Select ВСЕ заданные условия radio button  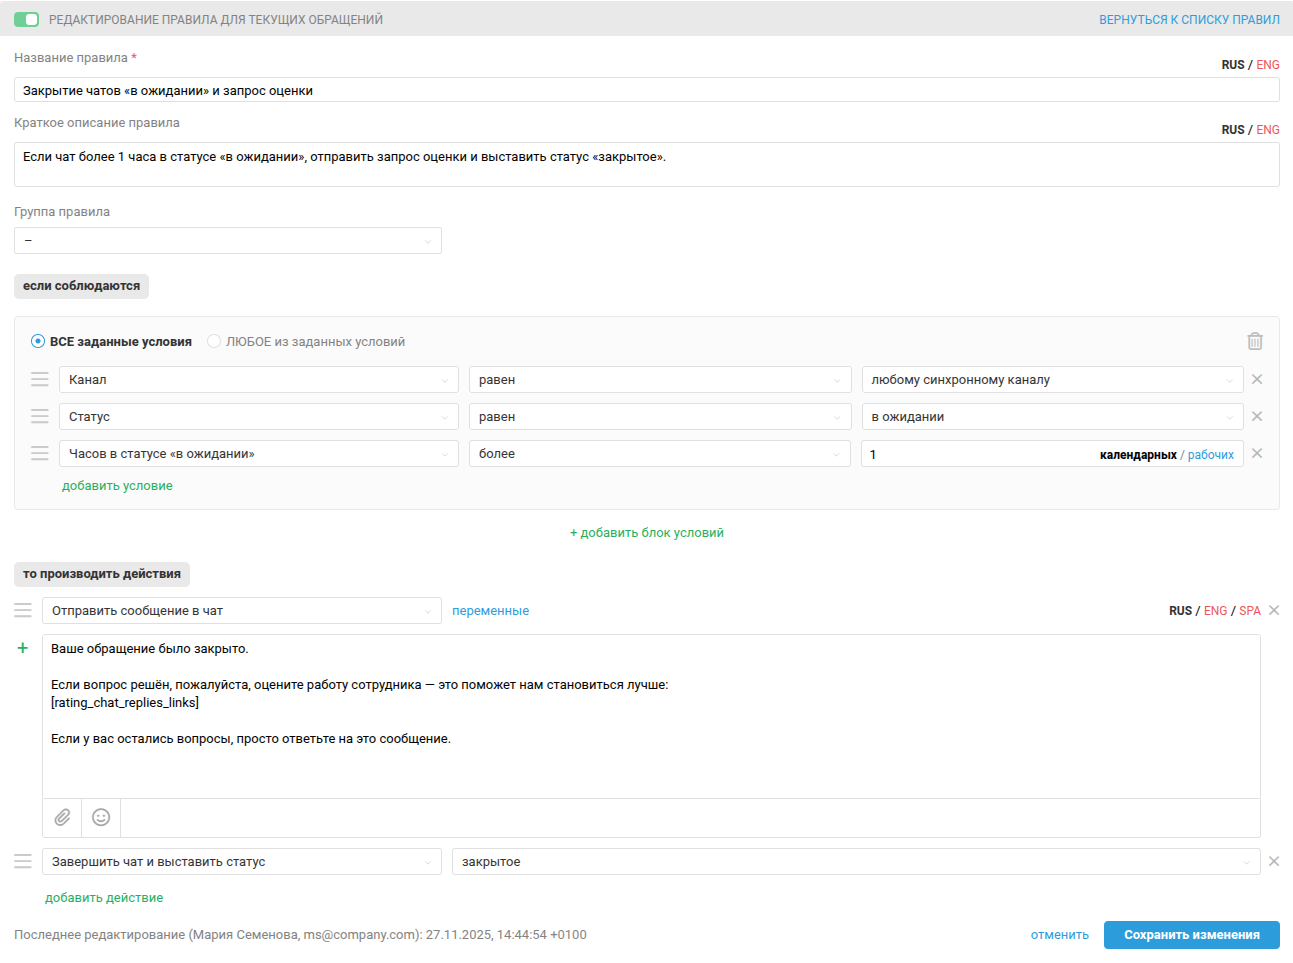point(38,341)
